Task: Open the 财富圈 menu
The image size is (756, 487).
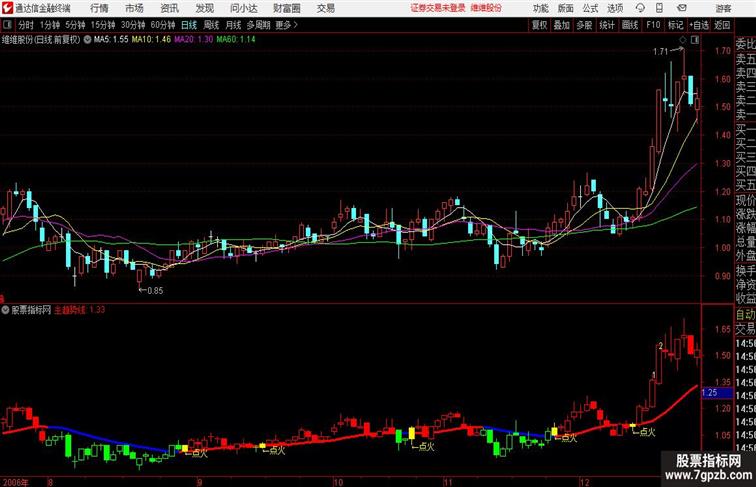Action: (286, 8)
